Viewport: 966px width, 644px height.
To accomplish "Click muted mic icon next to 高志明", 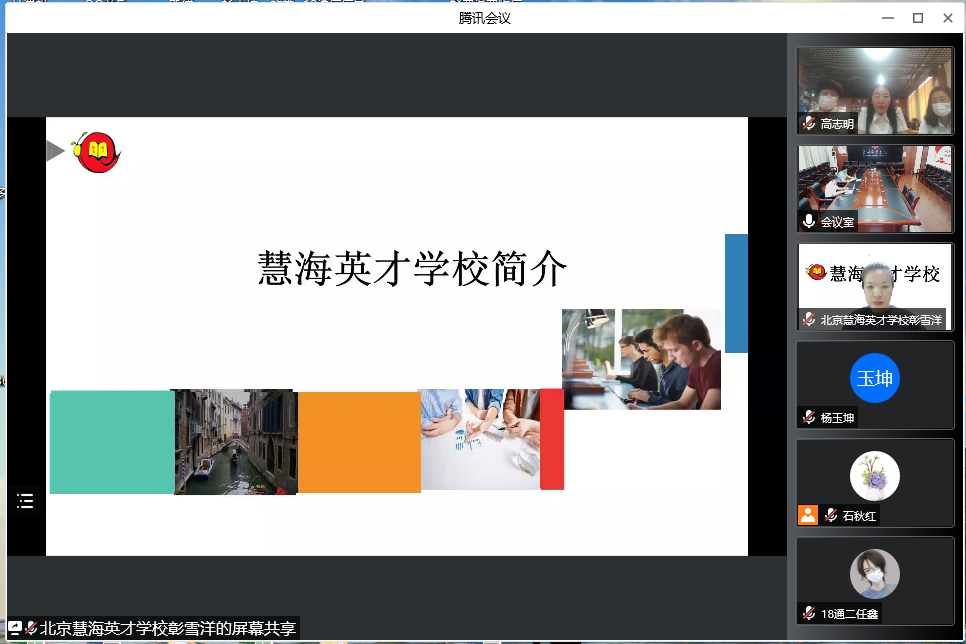I will click(x=809, y=124).
